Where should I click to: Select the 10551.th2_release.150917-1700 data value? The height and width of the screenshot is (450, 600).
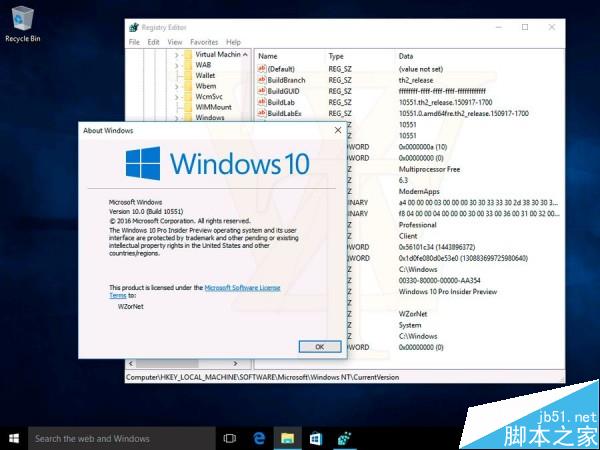[445, 102]
